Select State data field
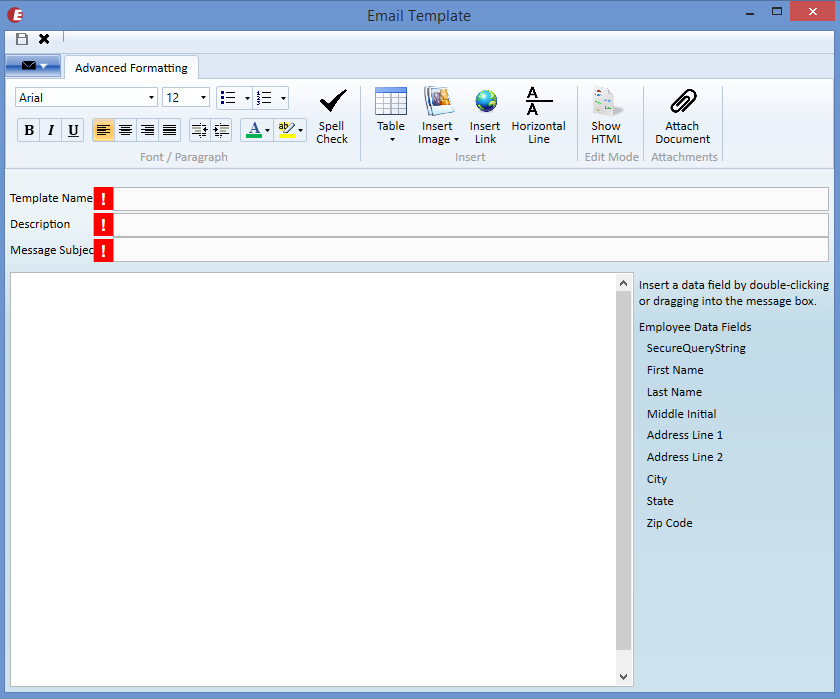 660,501
